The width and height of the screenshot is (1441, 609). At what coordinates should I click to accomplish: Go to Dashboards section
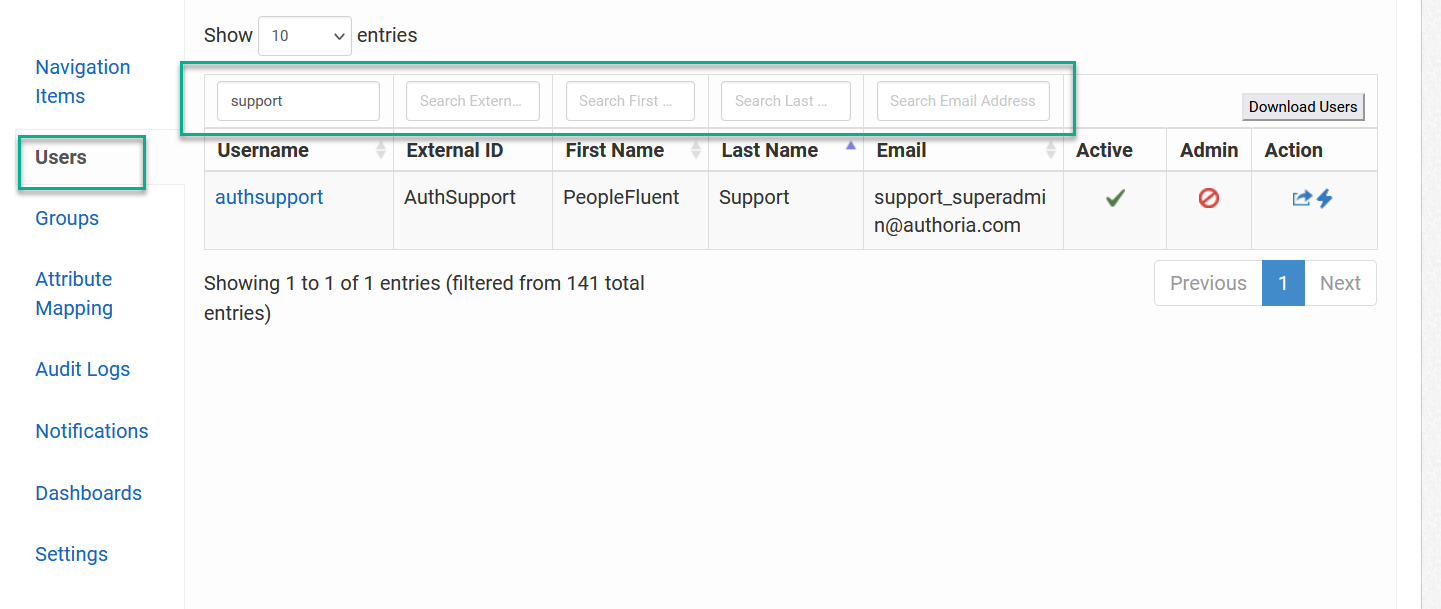(89, 493)
